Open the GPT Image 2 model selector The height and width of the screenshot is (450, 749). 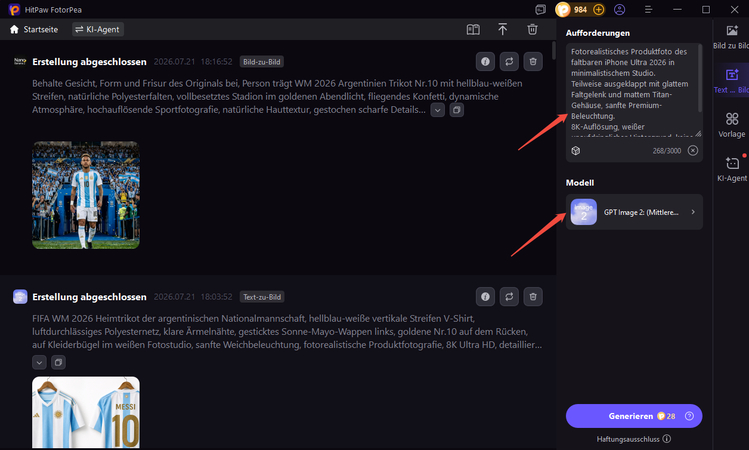click(634, 212)
